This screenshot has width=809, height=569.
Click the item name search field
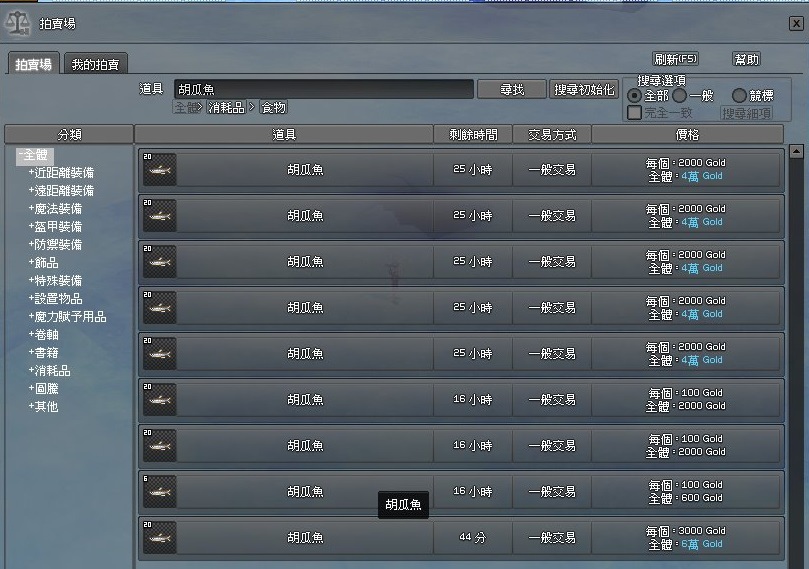coord(323,89)
